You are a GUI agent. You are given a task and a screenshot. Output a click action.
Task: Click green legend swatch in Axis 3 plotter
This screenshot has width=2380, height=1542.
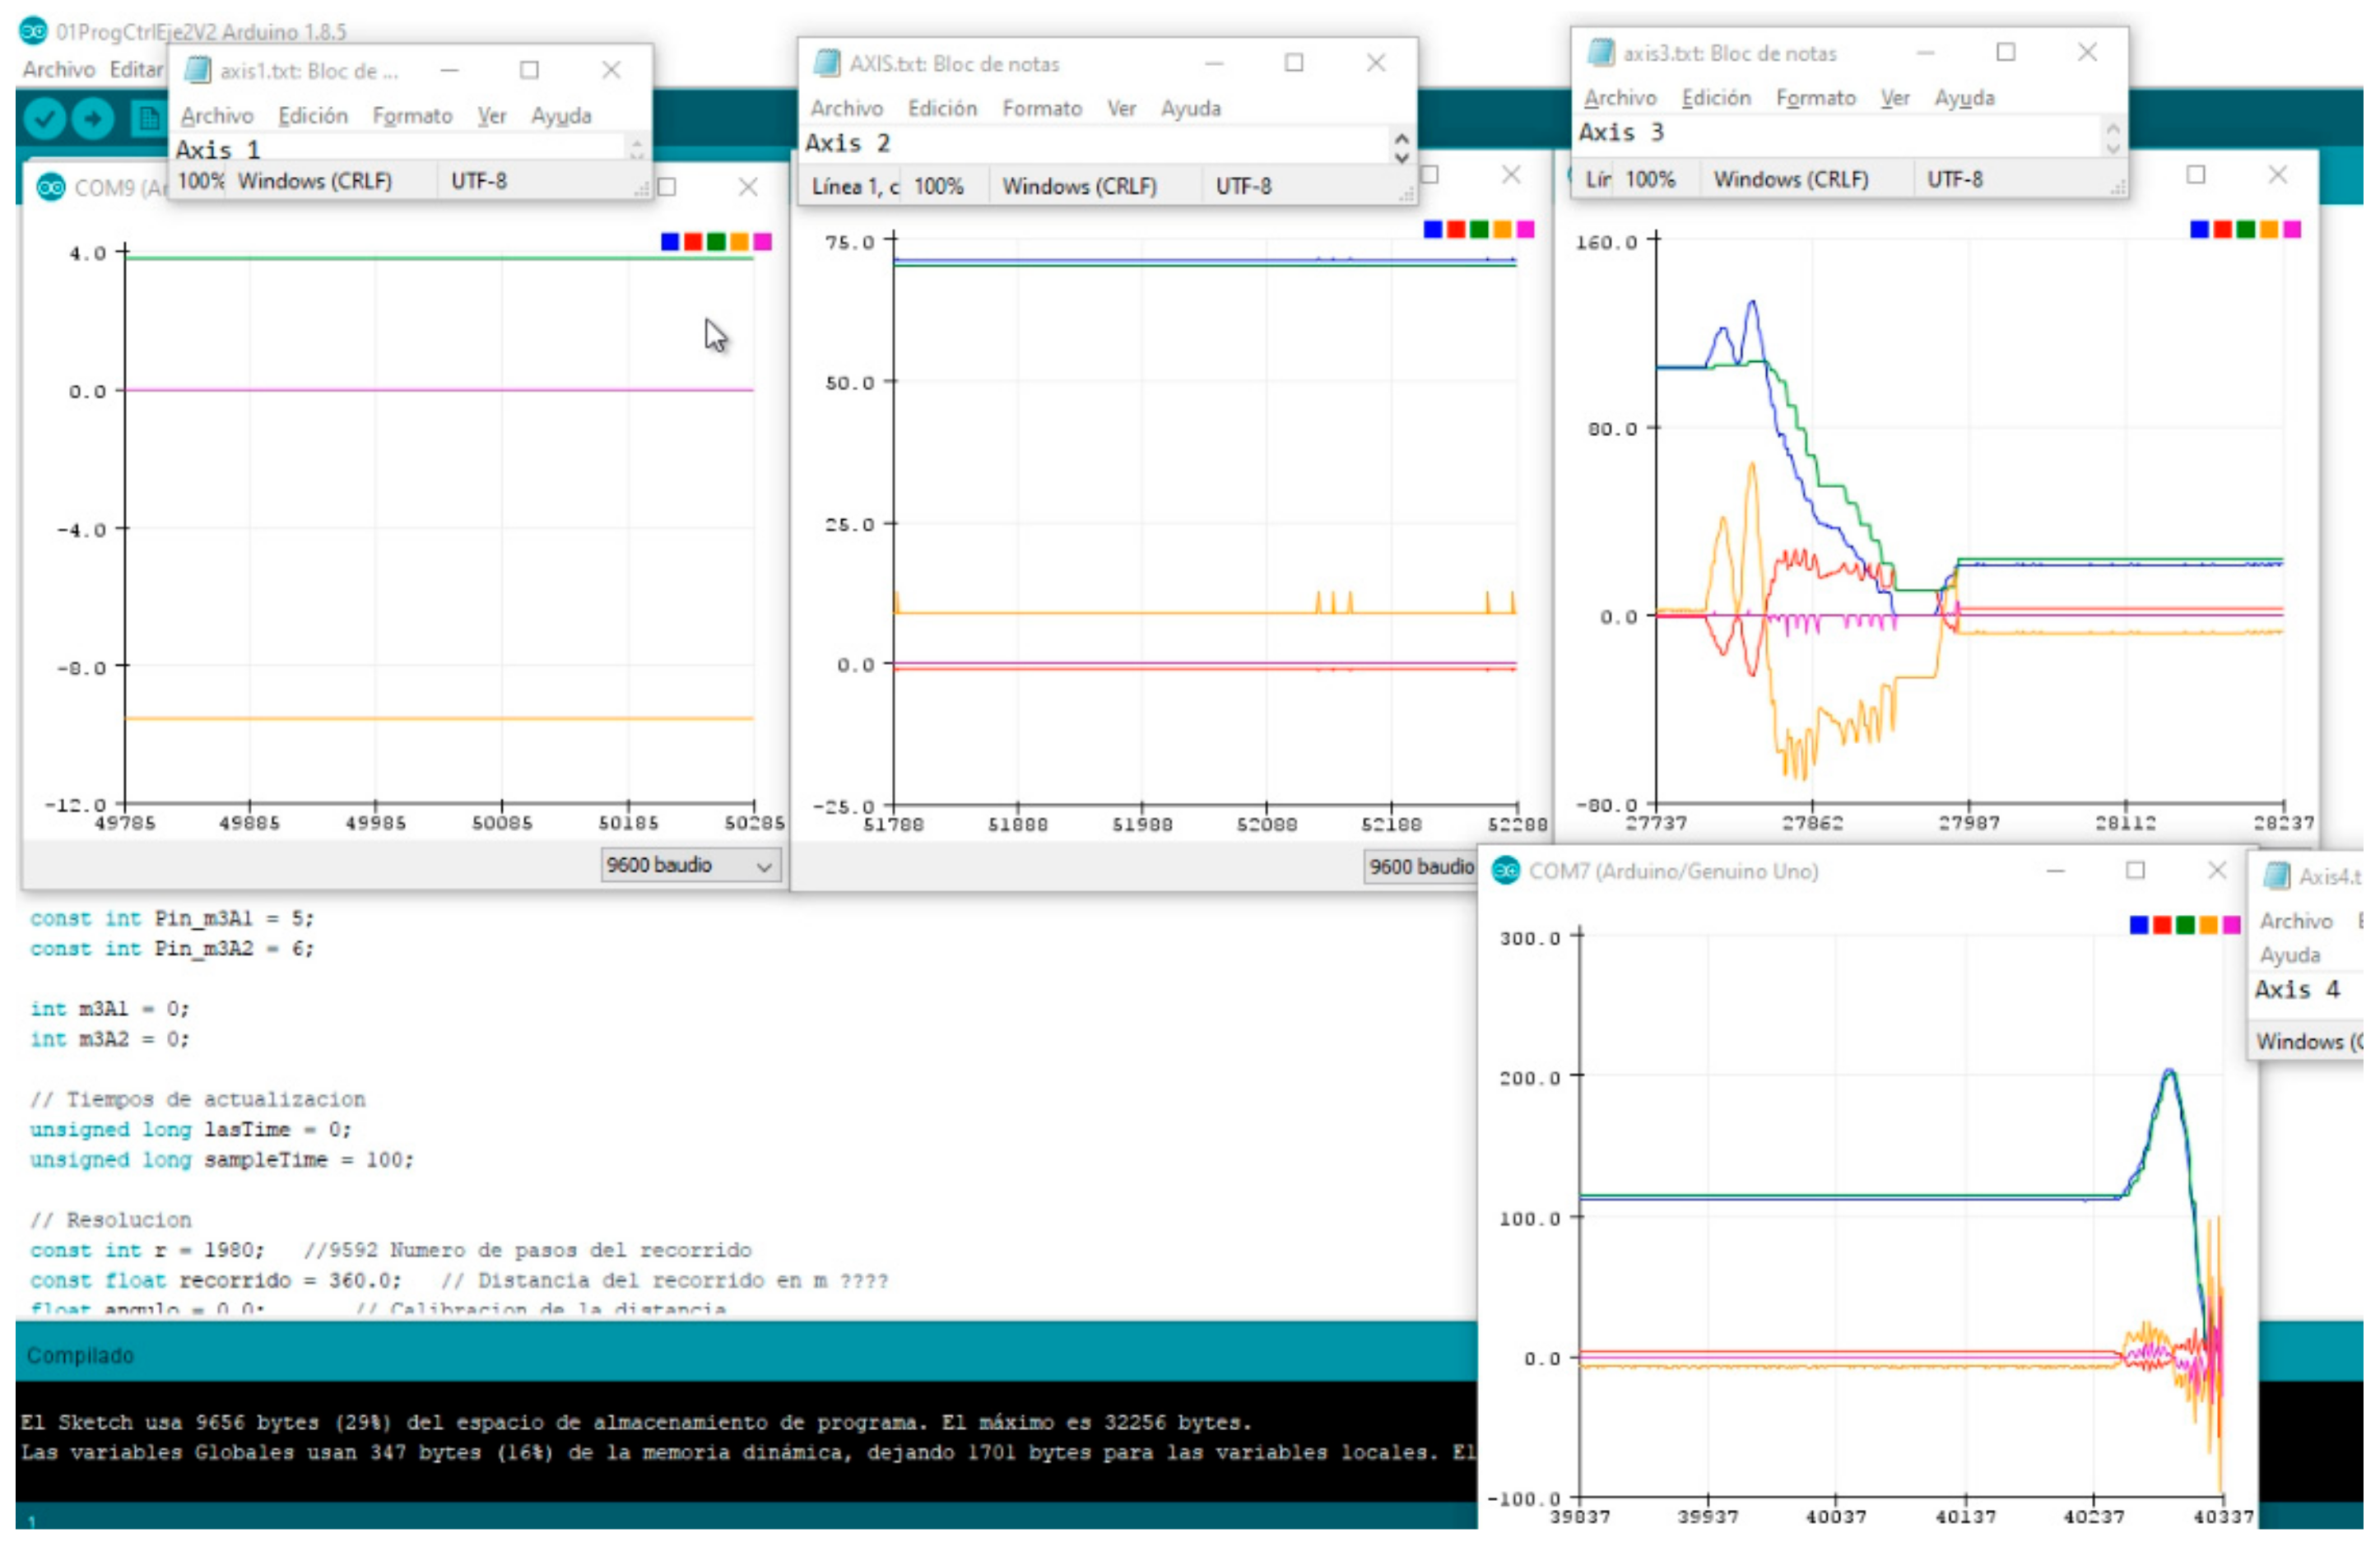[2245, 230]
